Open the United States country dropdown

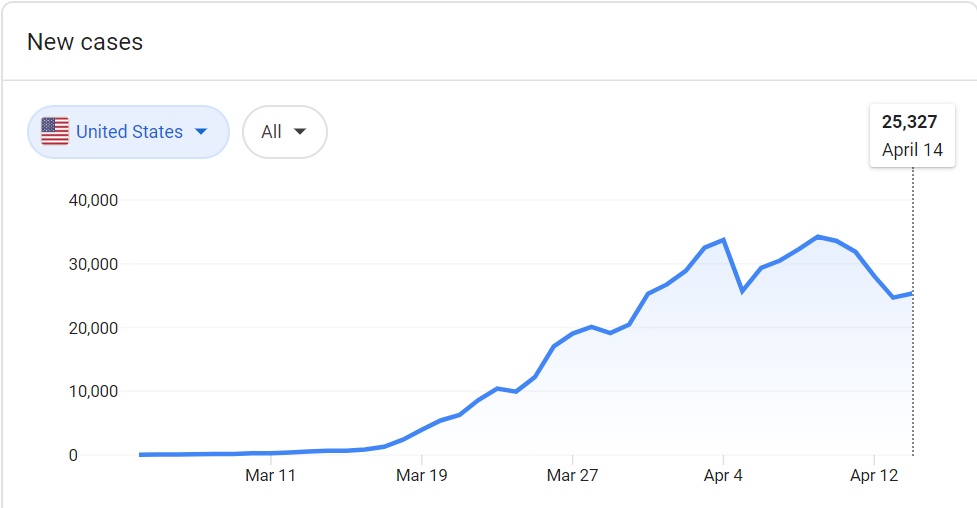129,132
